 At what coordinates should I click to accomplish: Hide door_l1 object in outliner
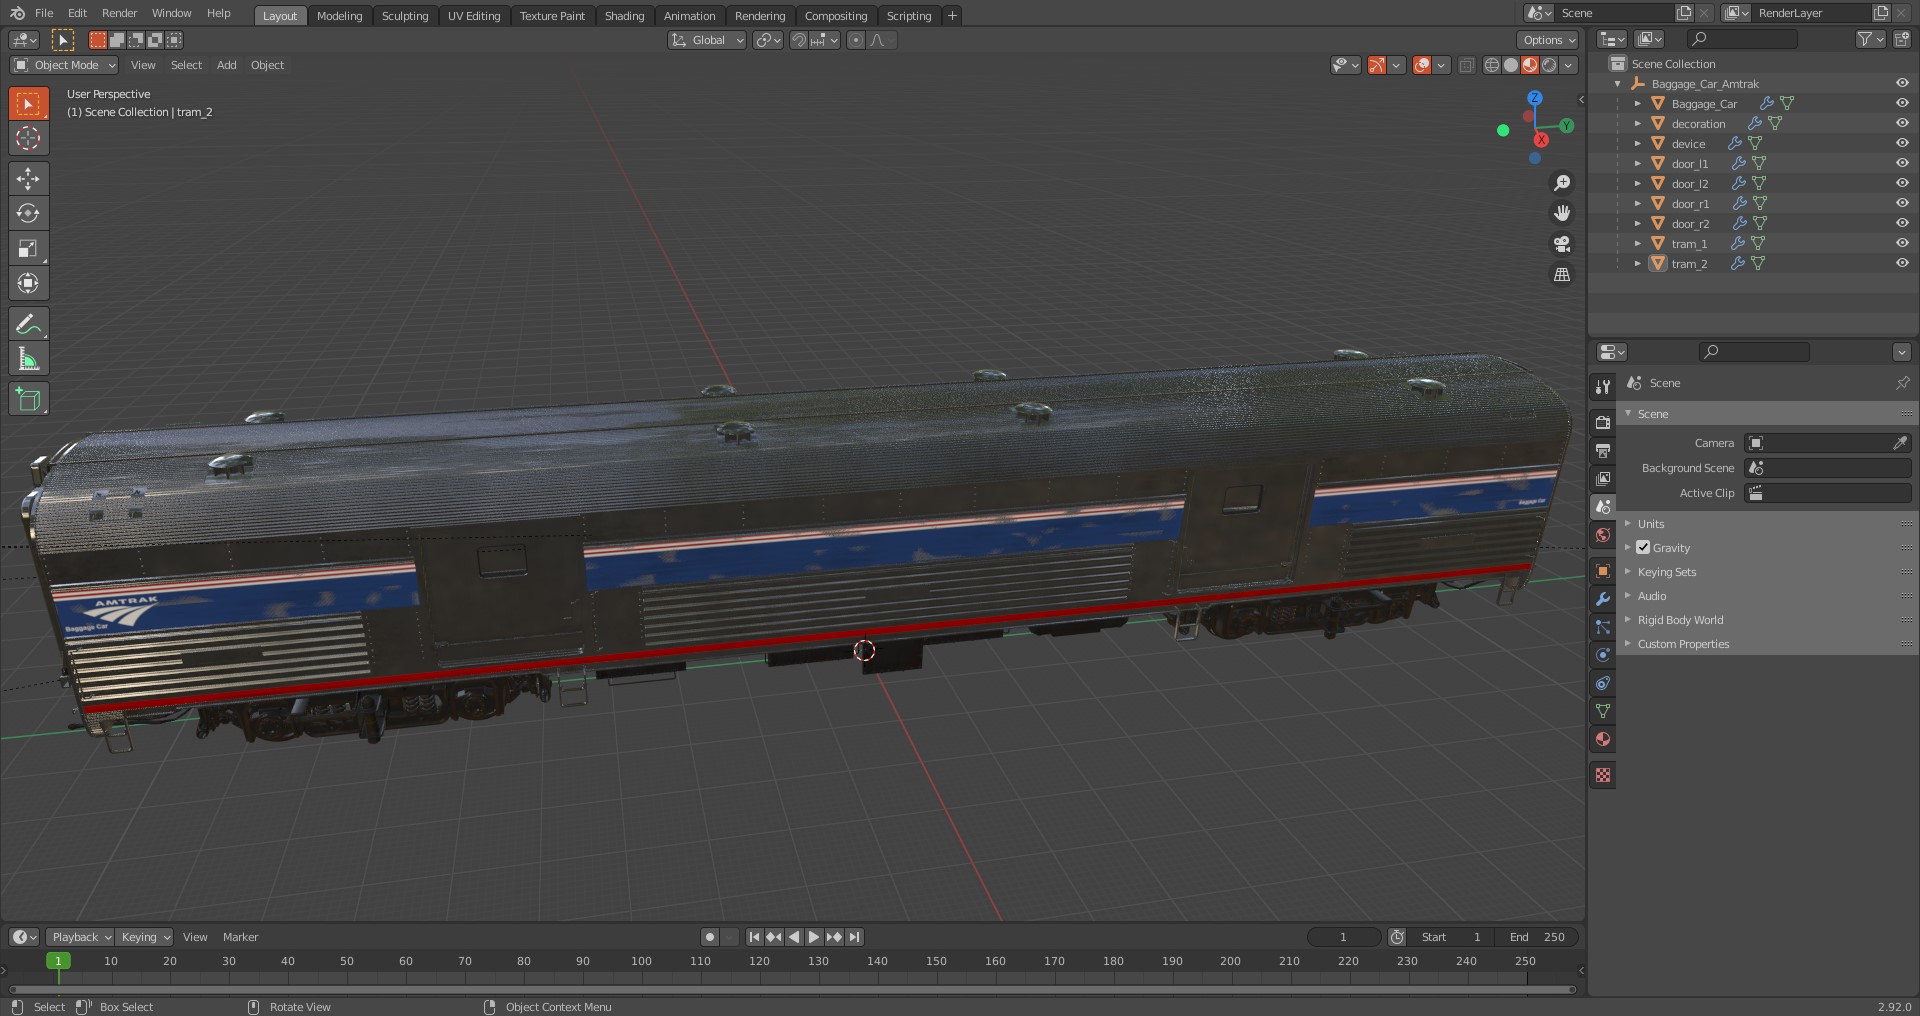coord(1902,163)
